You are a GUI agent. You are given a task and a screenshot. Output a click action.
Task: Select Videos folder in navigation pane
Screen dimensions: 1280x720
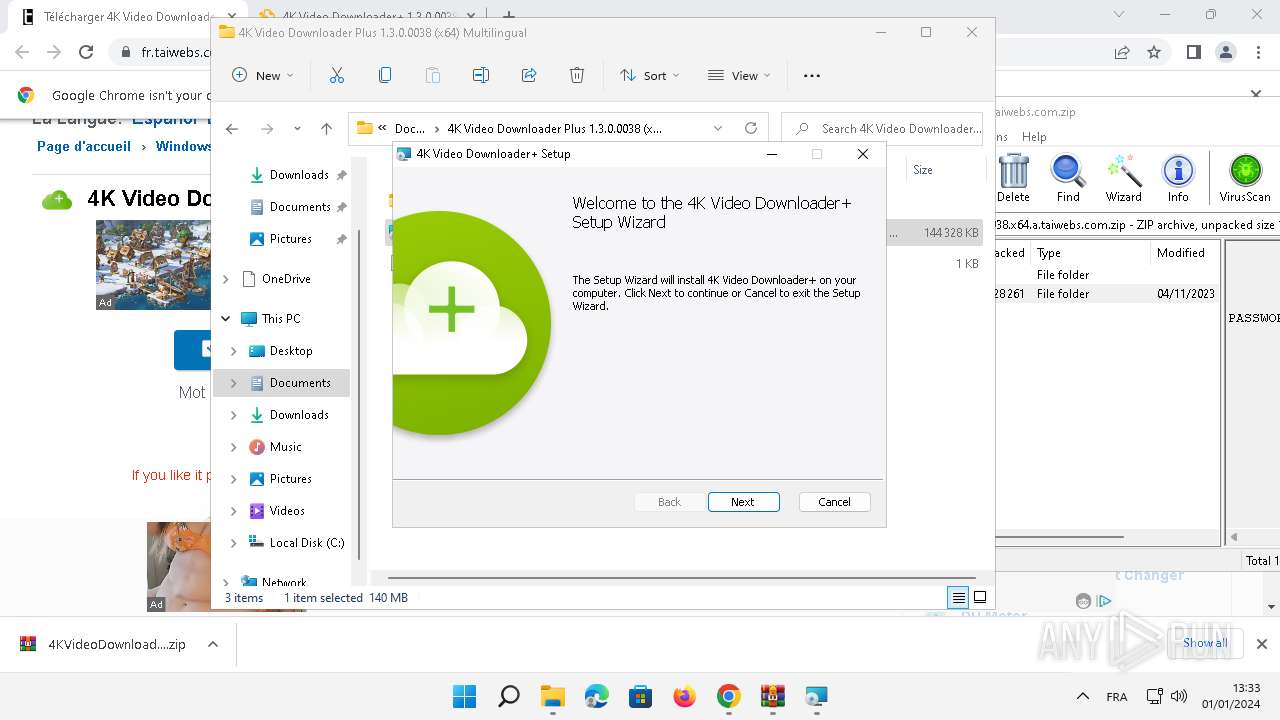coord(286,511)
